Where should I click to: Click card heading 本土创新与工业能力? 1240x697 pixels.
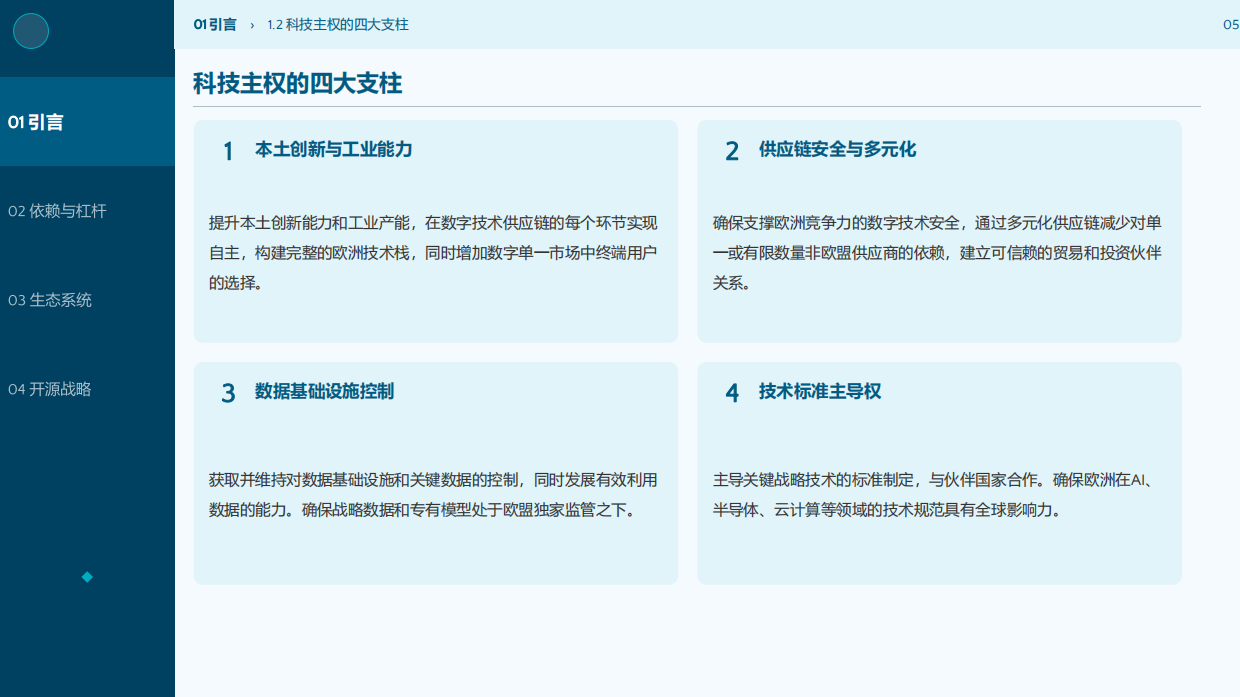pyautogui.click(x=334, y=149)
